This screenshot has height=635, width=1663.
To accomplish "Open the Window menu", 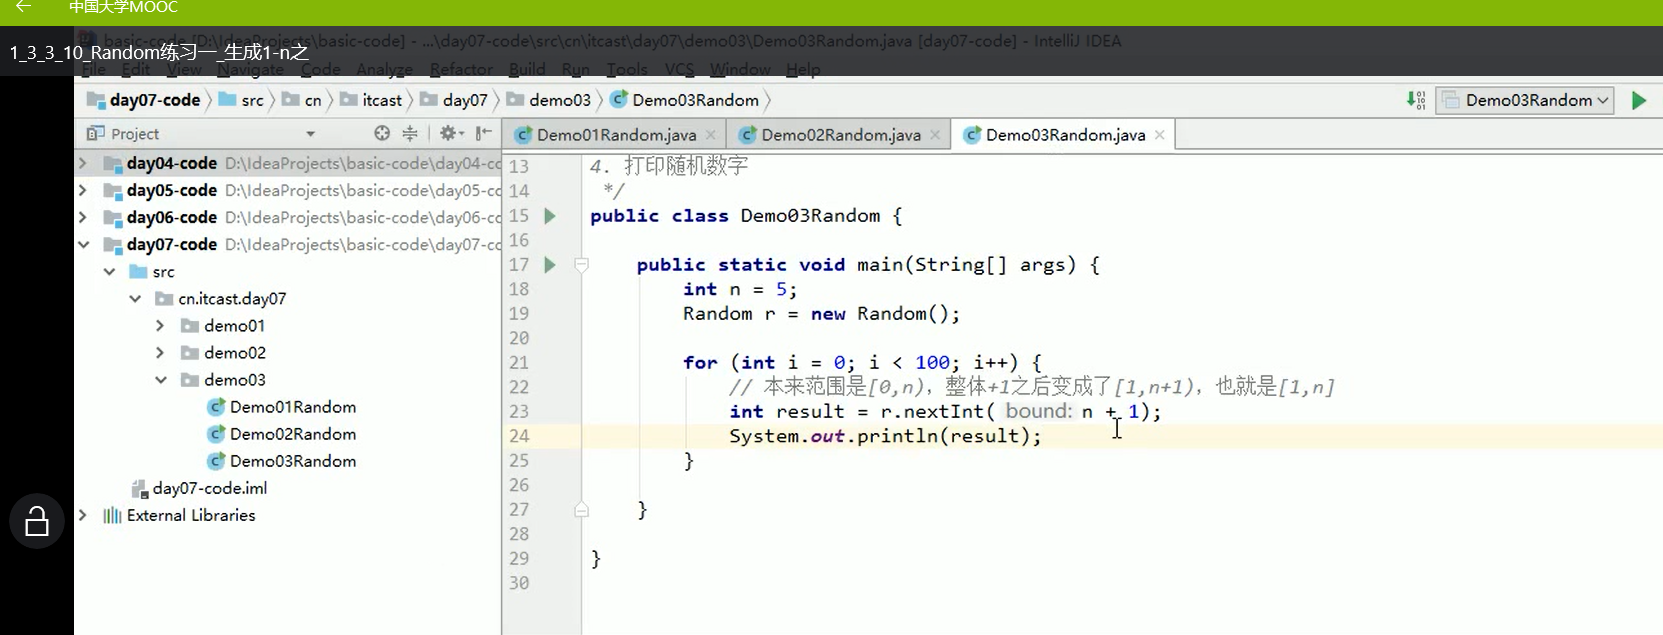I will (x=740, y=69).
